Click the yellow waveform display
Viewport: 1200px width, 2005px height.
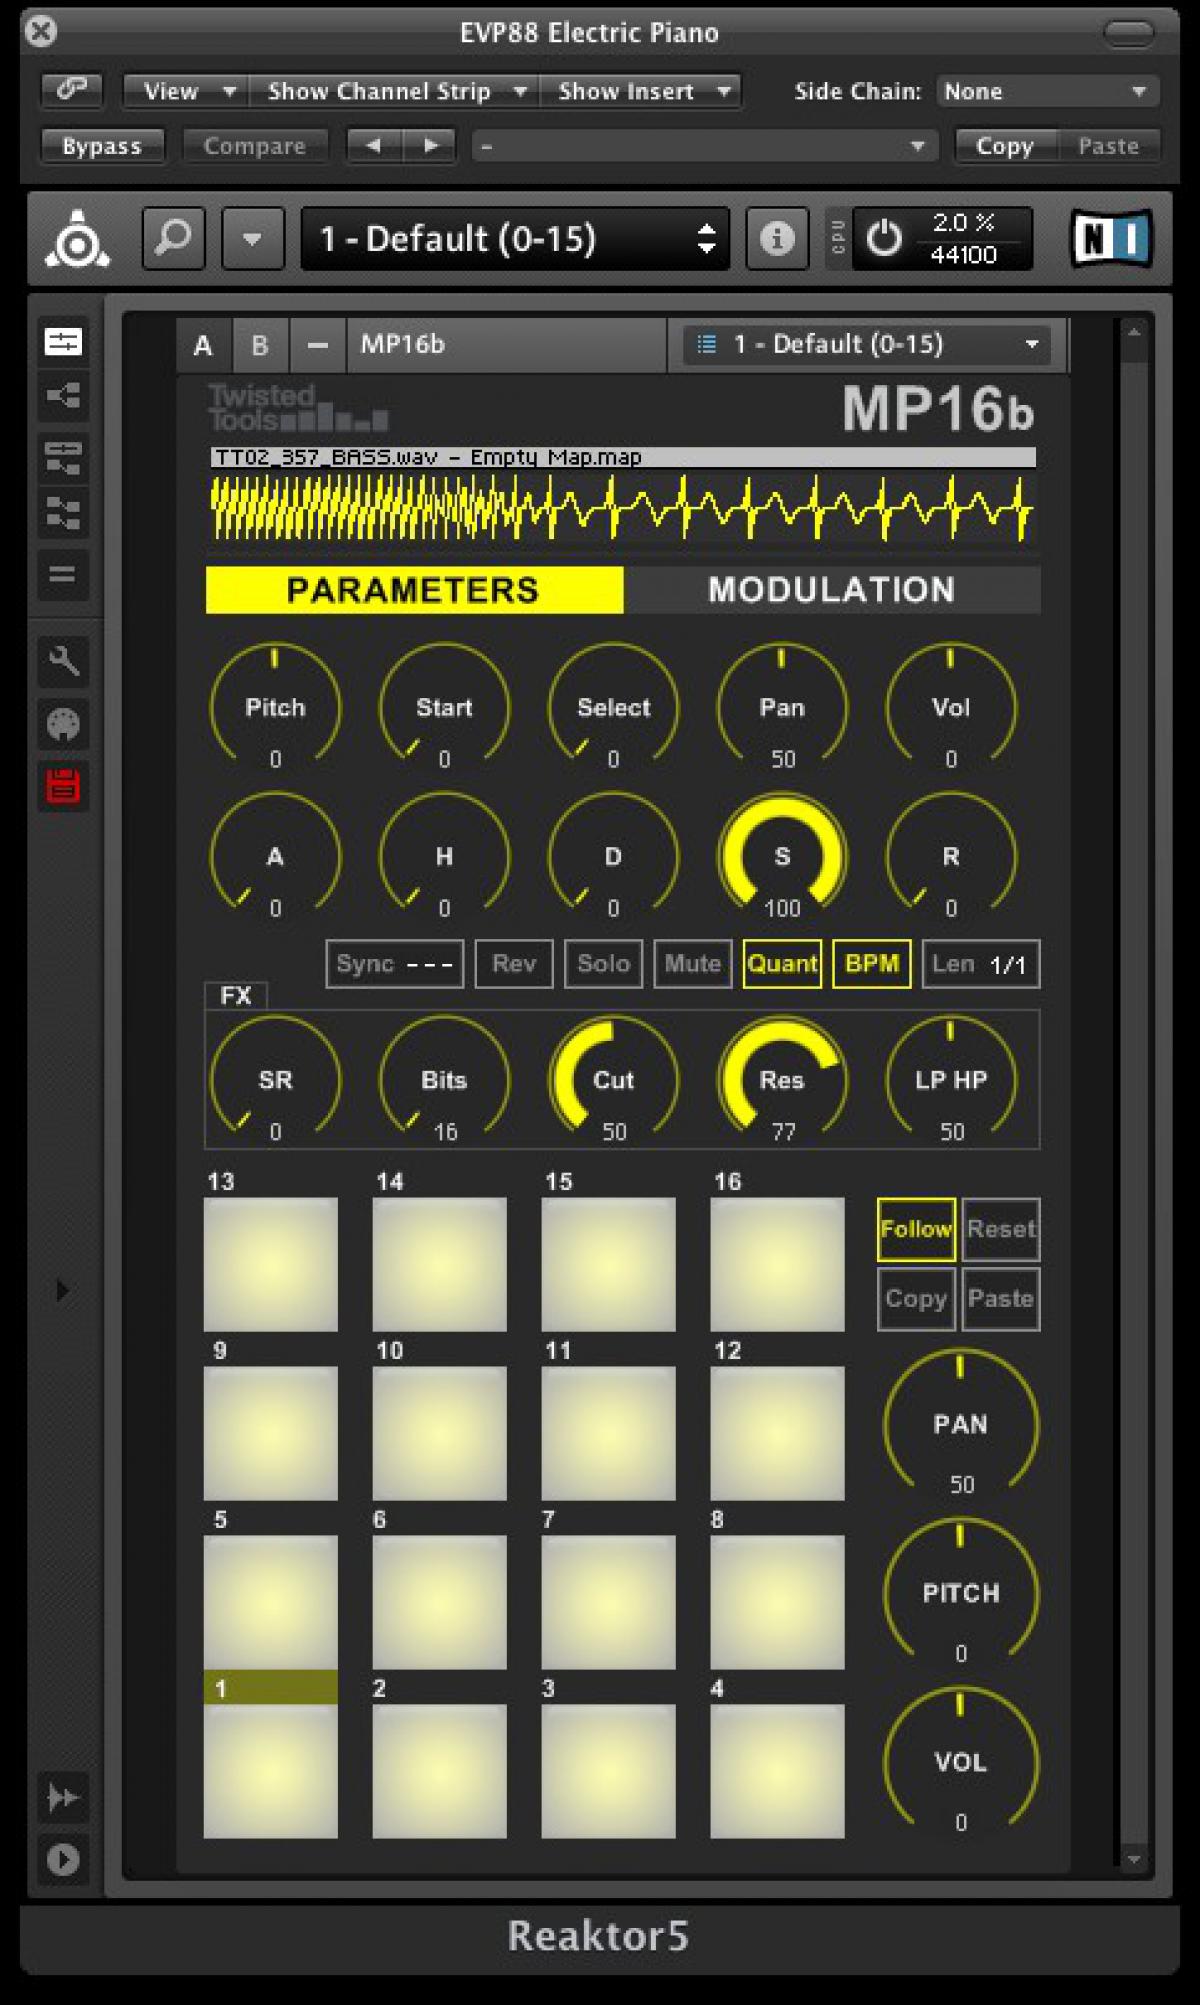coord(622,508)
